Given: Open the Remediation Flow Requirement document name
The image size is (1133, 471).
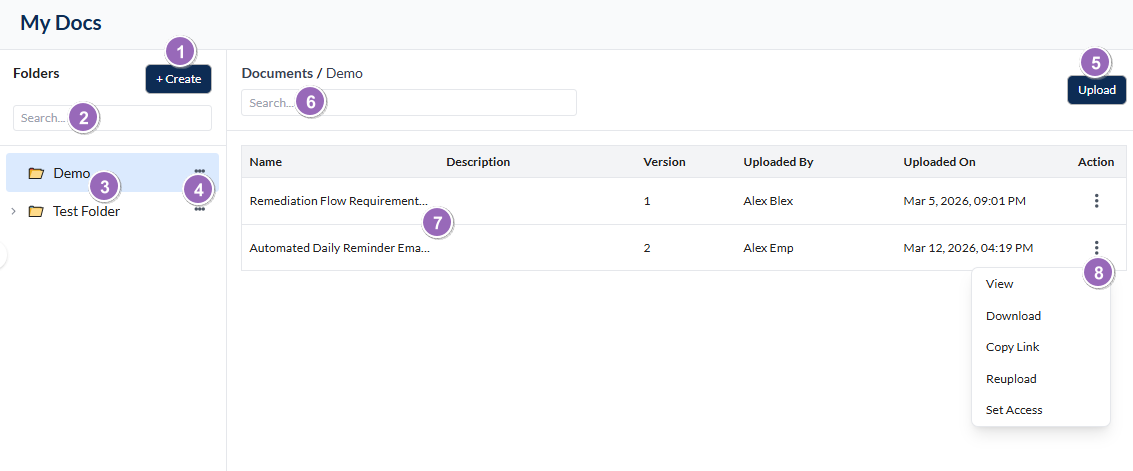Looking at the screenshot, I should point(339,201).
